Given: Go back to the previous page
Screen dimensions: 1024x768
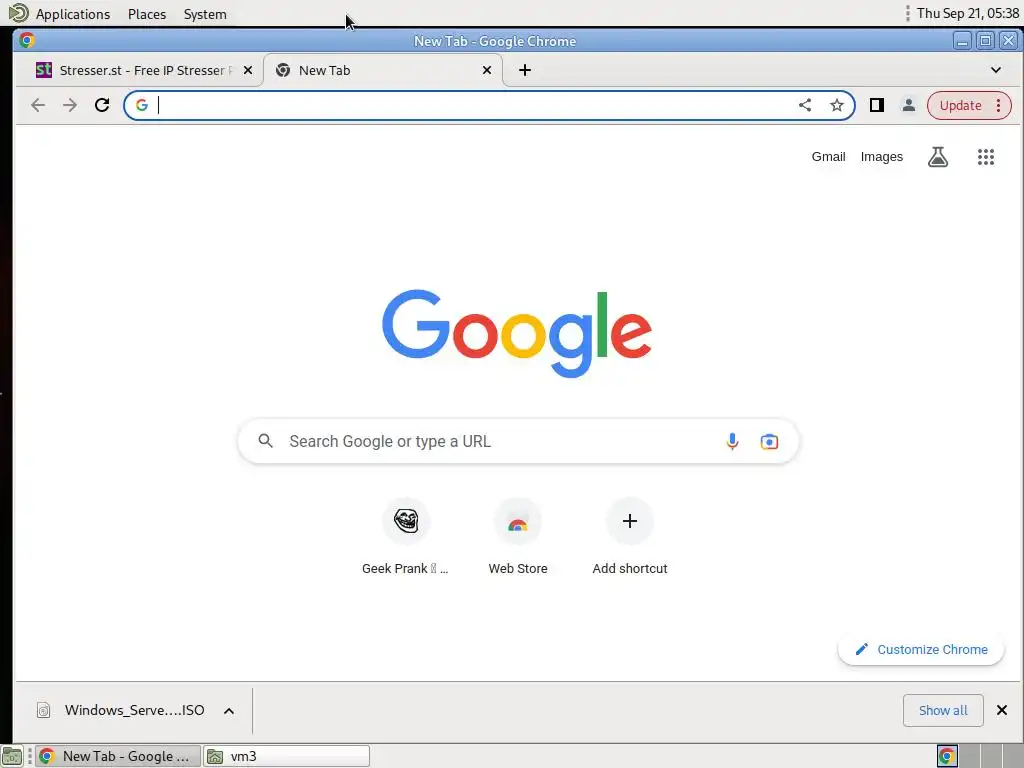Looking at the screenshot, I should (38, 105).
